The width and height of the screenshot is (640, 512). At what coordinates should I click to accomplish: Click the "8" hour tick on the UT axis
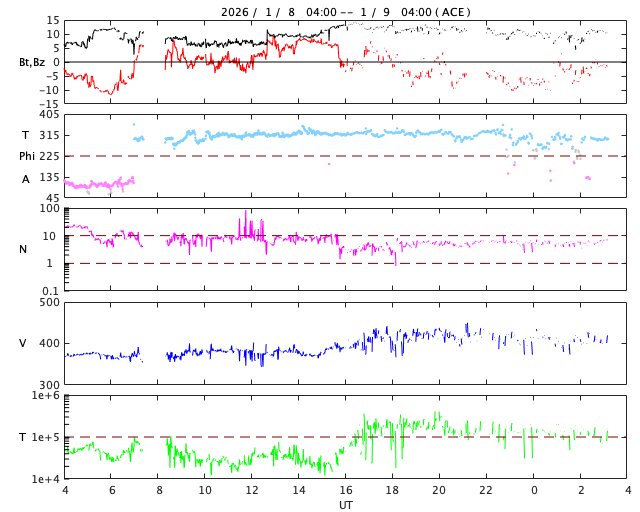coord(159,490)
